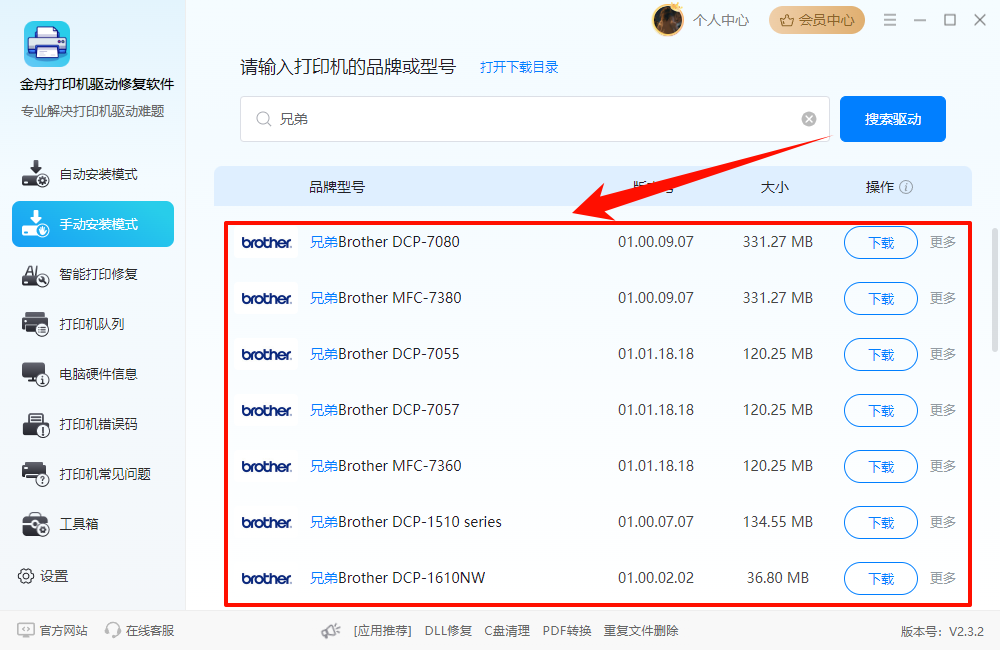This screenshot has height=650, width=1000.
Task: Open 电脑硬件信息 in the sidebar
Action: click(93, 374)
